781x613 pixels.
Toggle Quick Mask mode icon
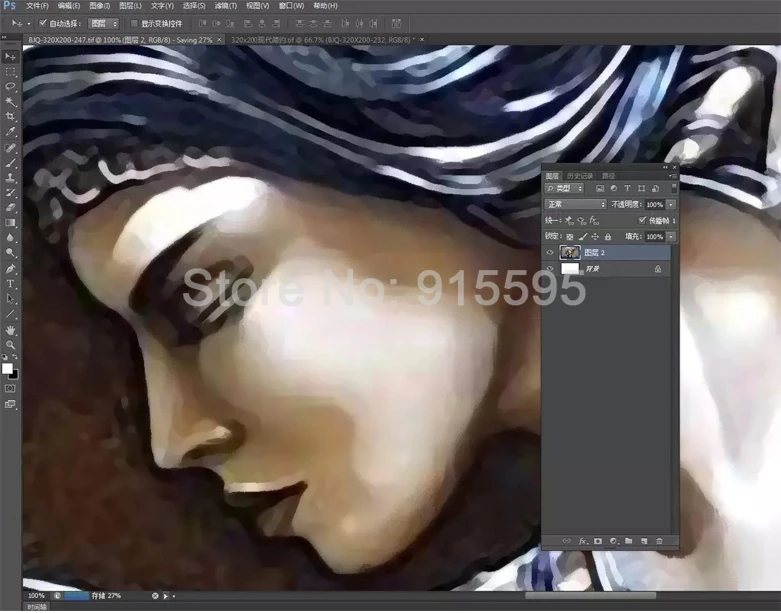point(10,388)
